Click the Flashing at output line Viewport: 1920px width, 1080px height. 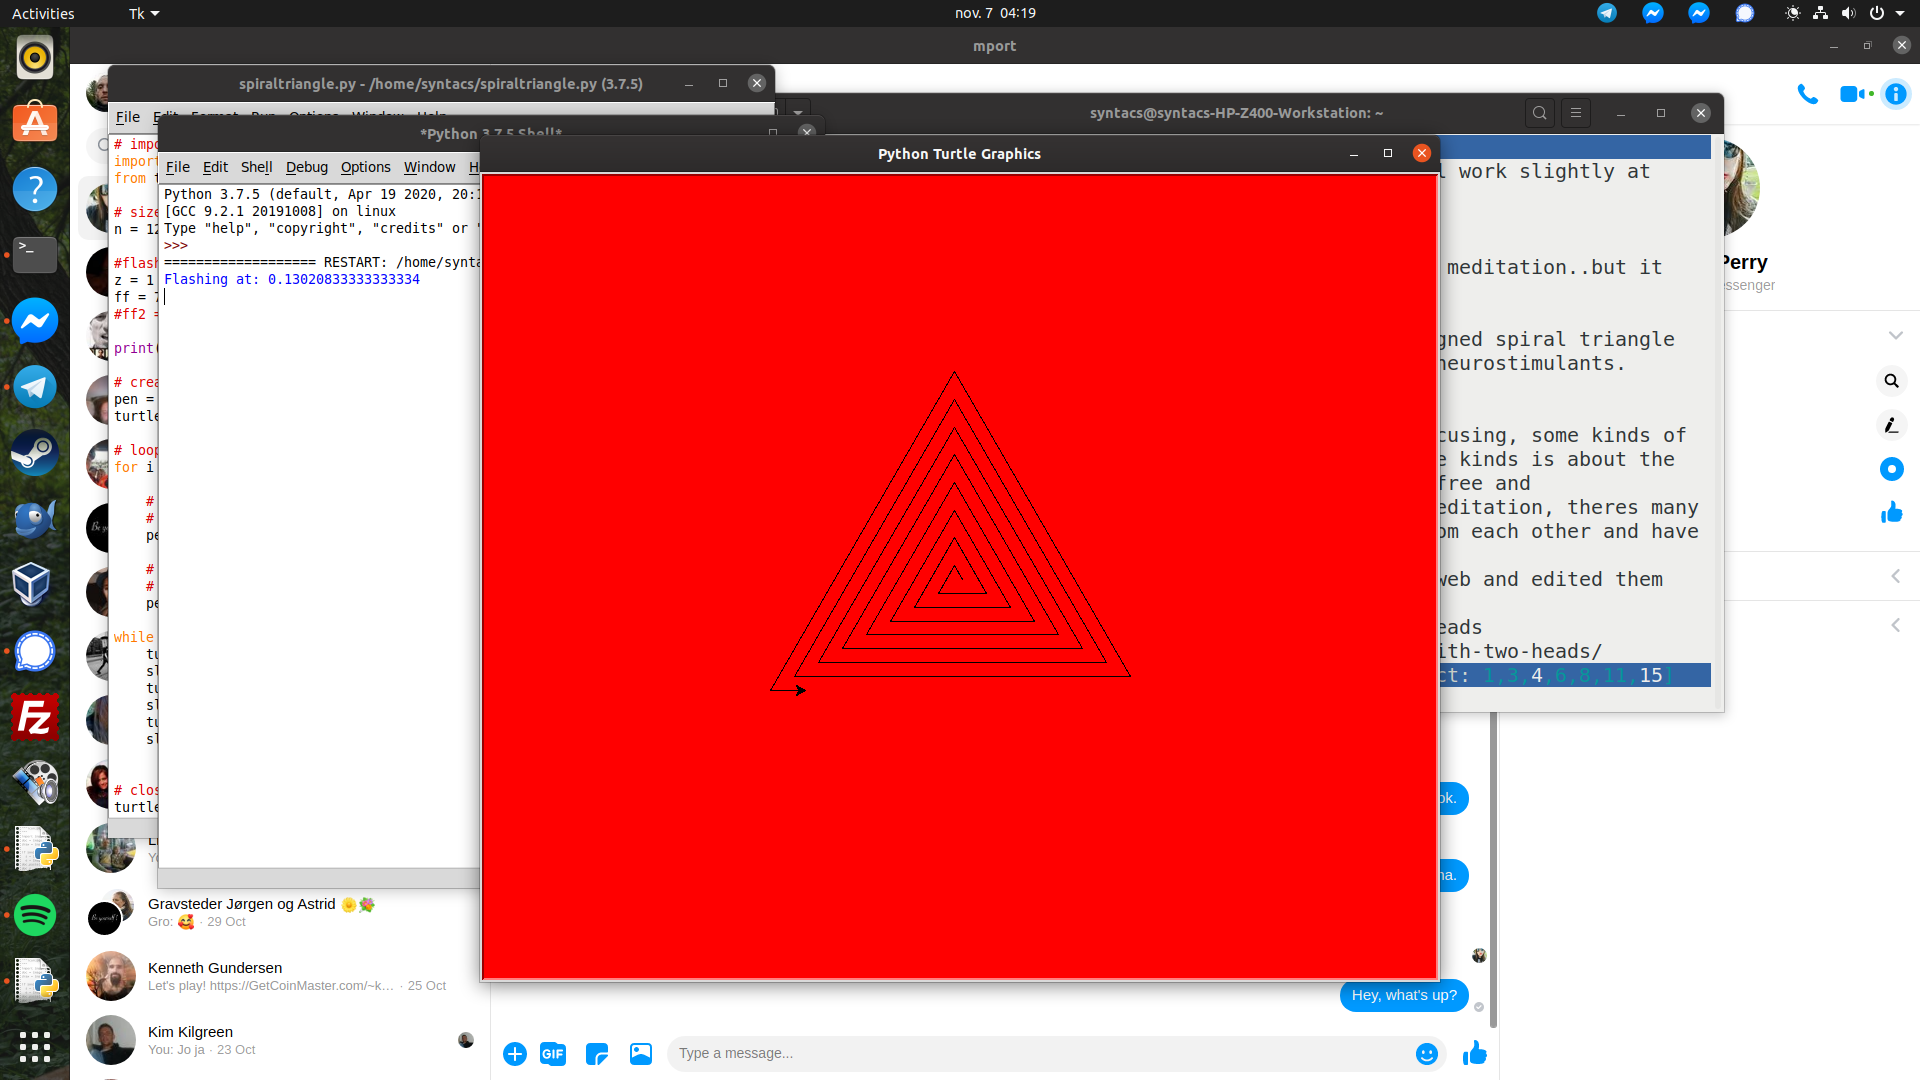[292, 279]
